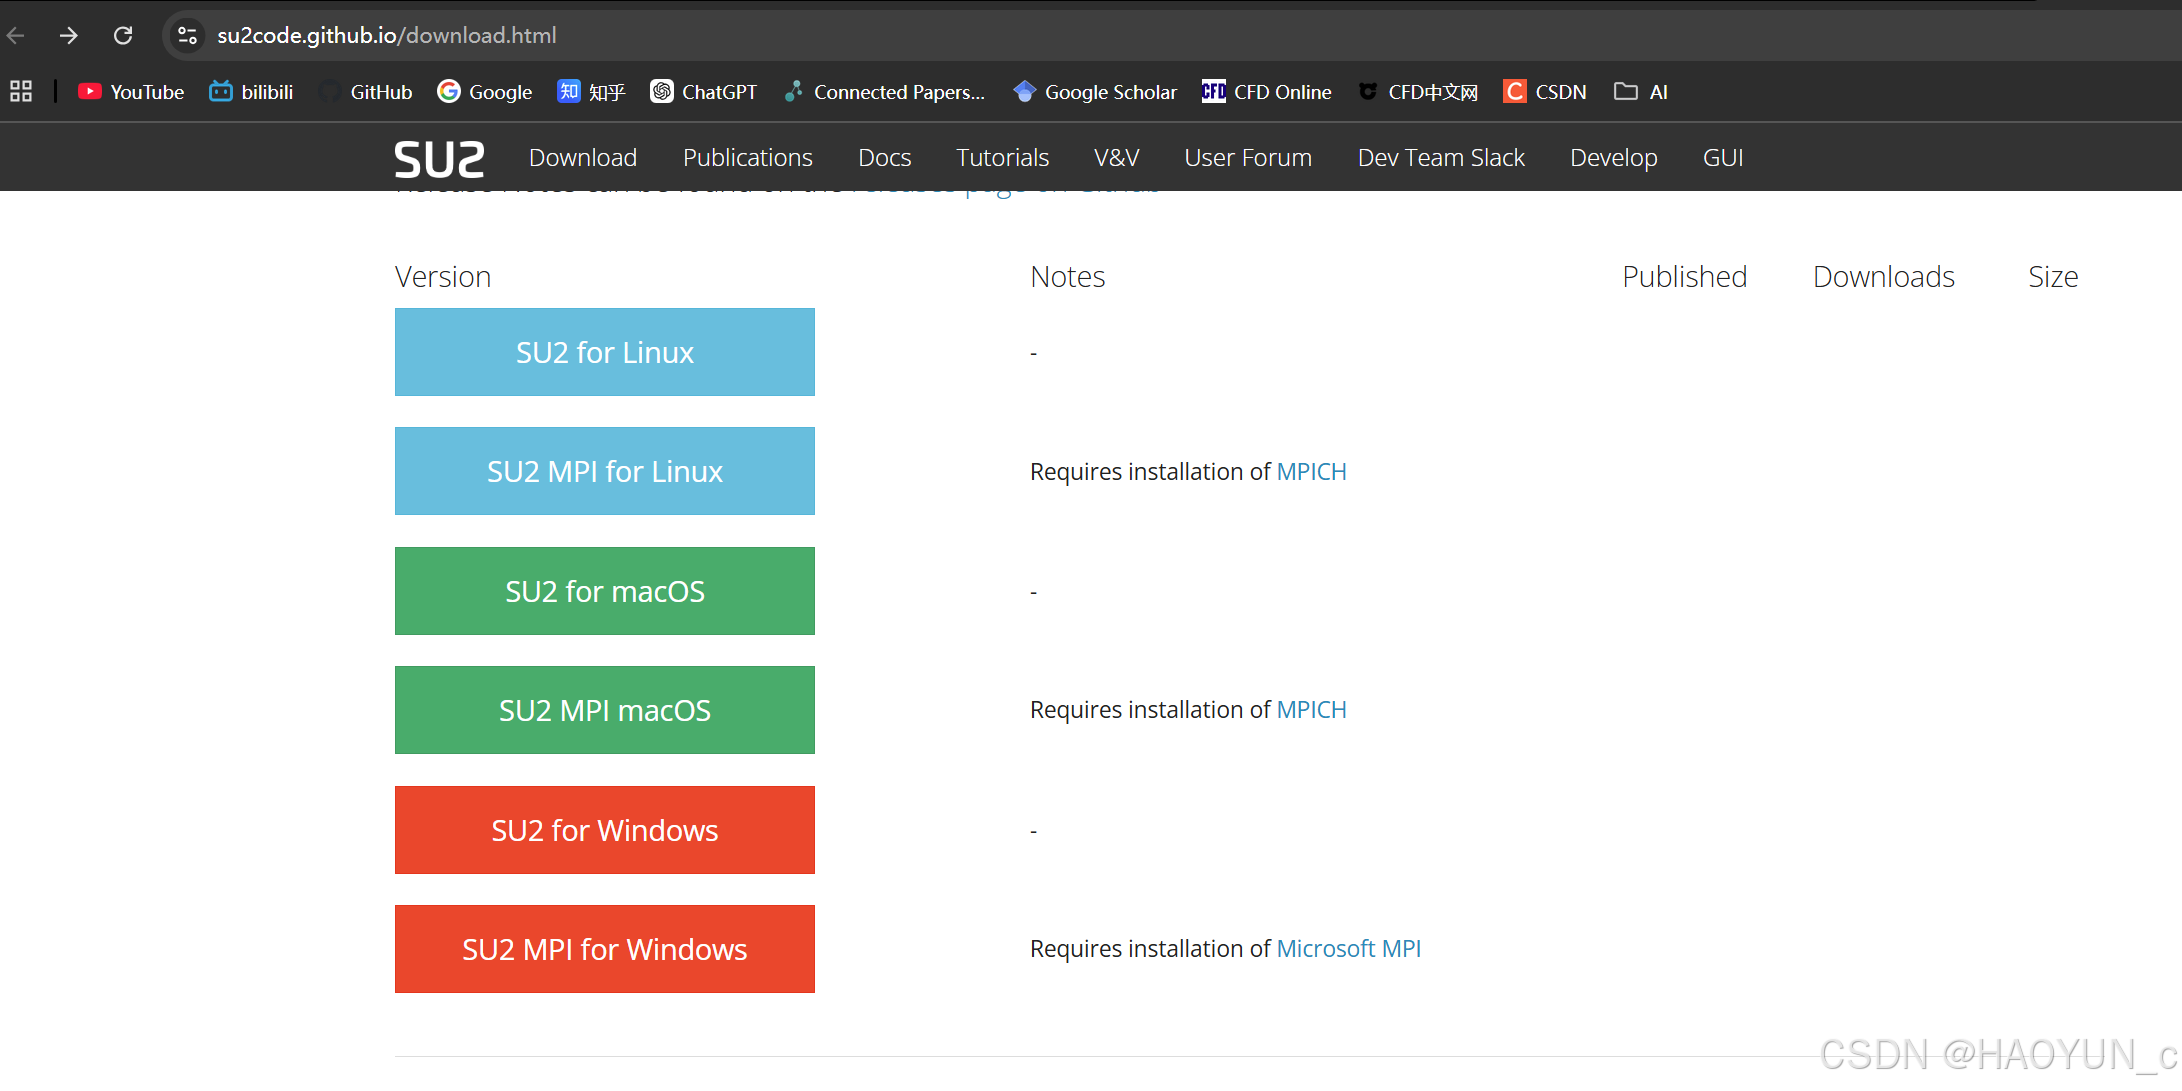Download SU2 MPI macOS
2182x1091 pixels.
click(605, 710)
